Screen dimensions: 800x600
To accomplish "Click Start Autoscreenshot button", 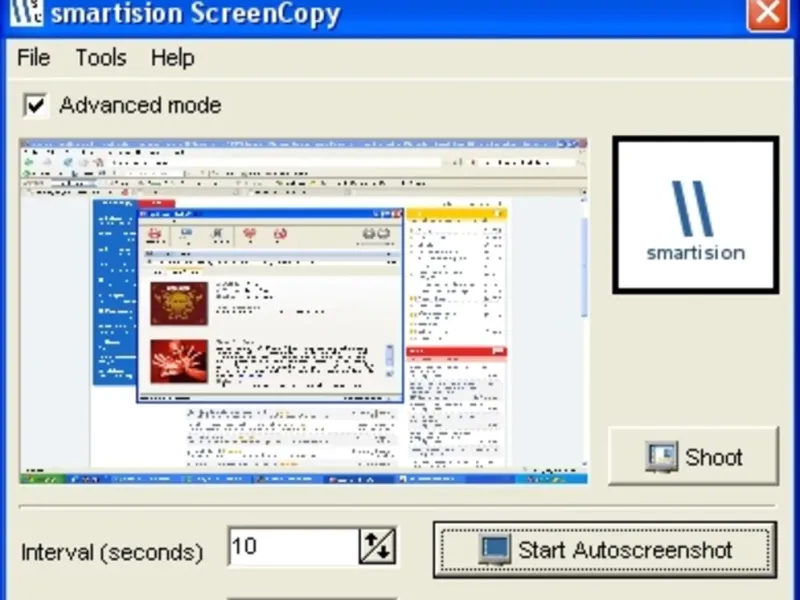I will [605, 550].
